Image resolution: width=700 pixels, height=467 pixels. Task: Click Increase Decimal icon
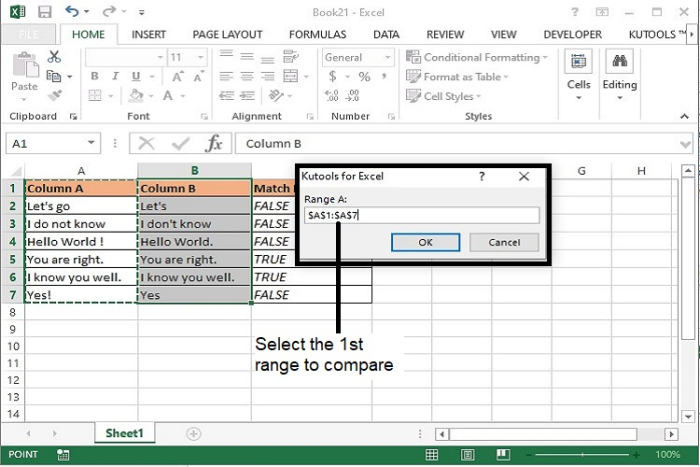(x=332, y=96)
